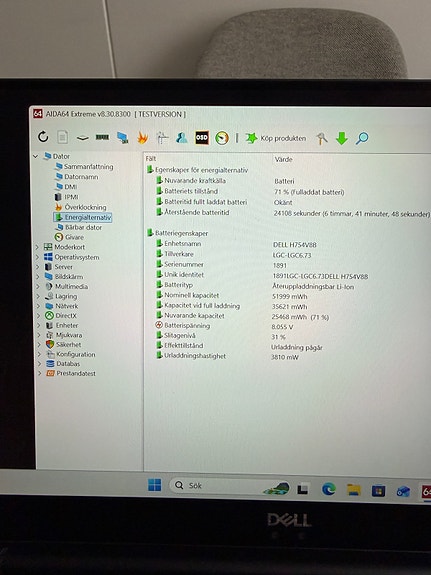
Task: Expand the Operativsystem tree node
Action: coord(37,257)
